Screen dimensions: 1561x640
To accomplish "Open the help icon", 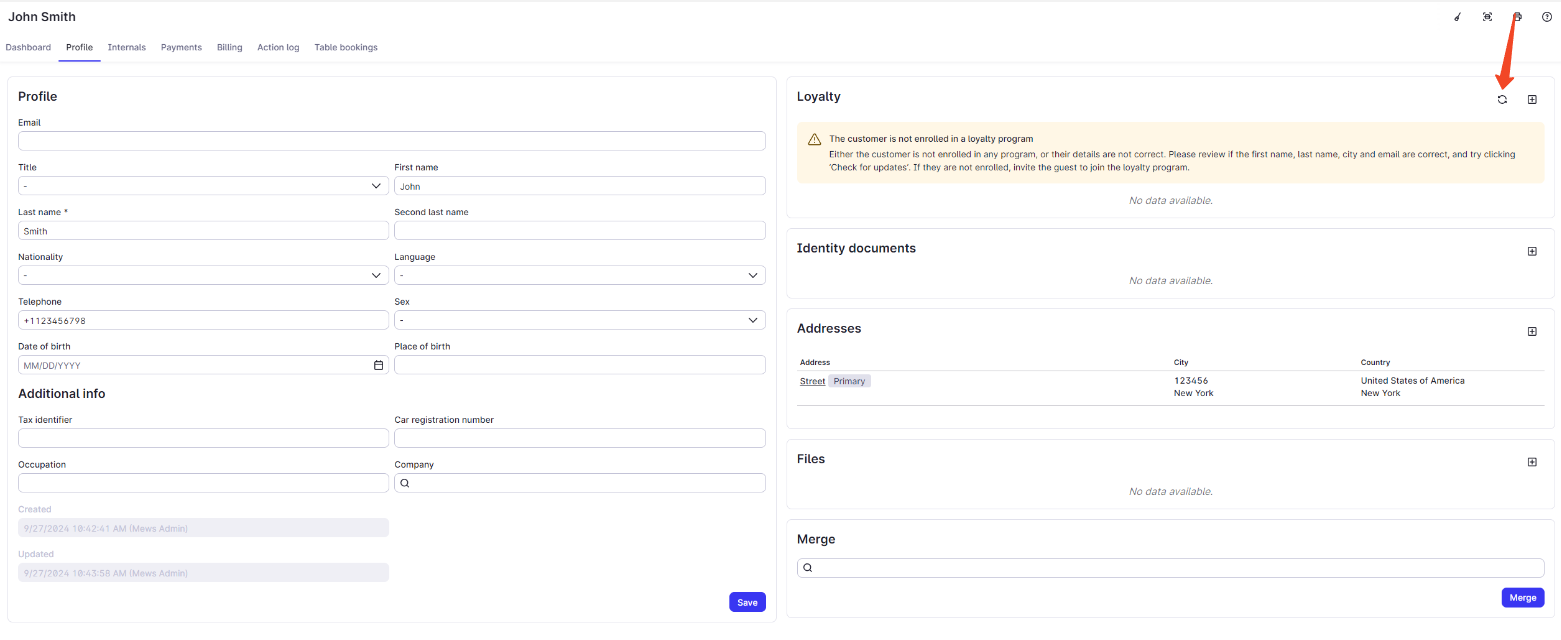I will click(x=1547, y=16).
